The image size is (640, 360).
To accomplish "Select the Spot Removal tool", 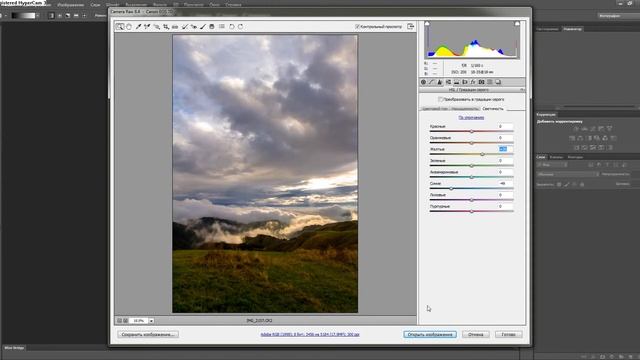I will (184, 27).
